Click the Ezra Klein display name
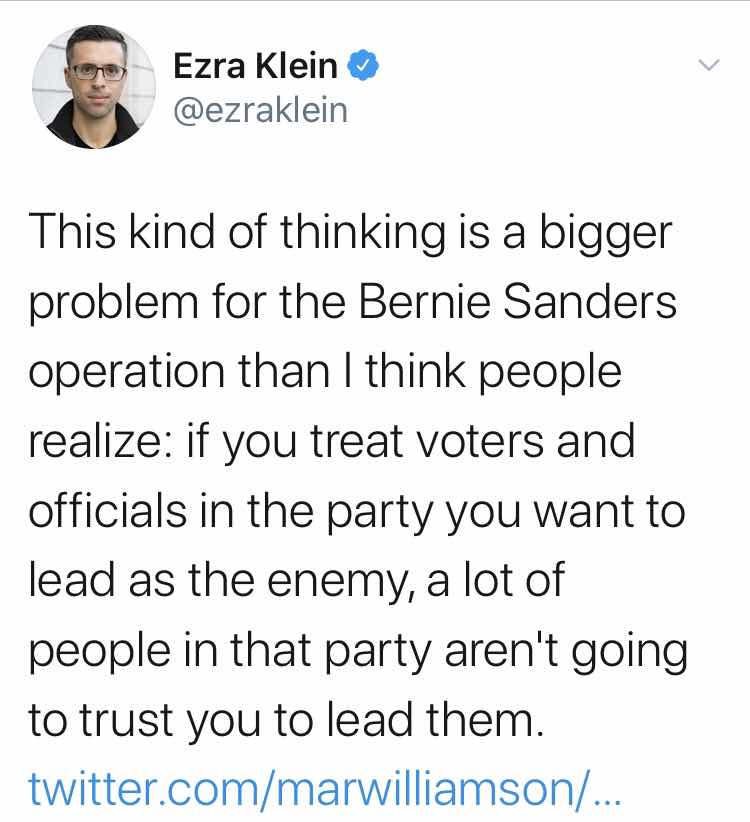The image size is (750, 822). click(255, 66)
